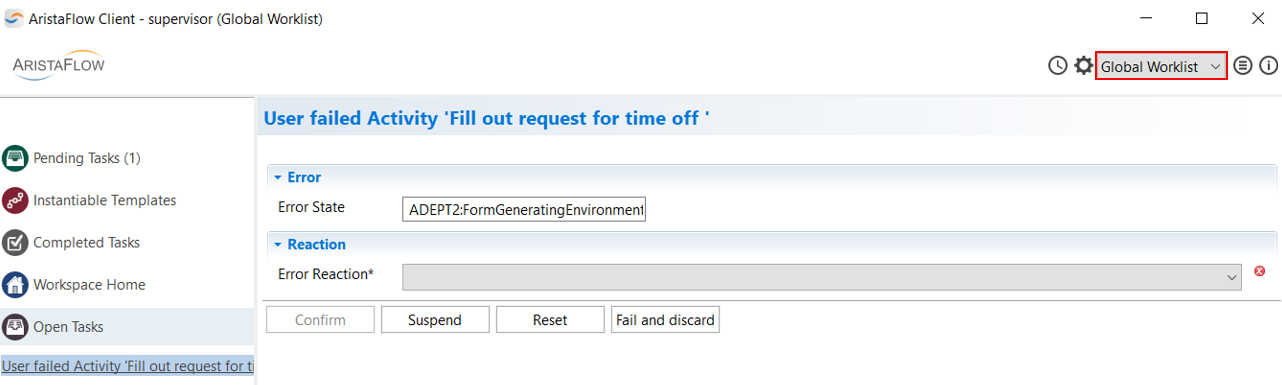This screenshot has width=1282, height=385.
Task: Click the AristaFlow logo
Action: pyautogui.click(x=58, y=64)
